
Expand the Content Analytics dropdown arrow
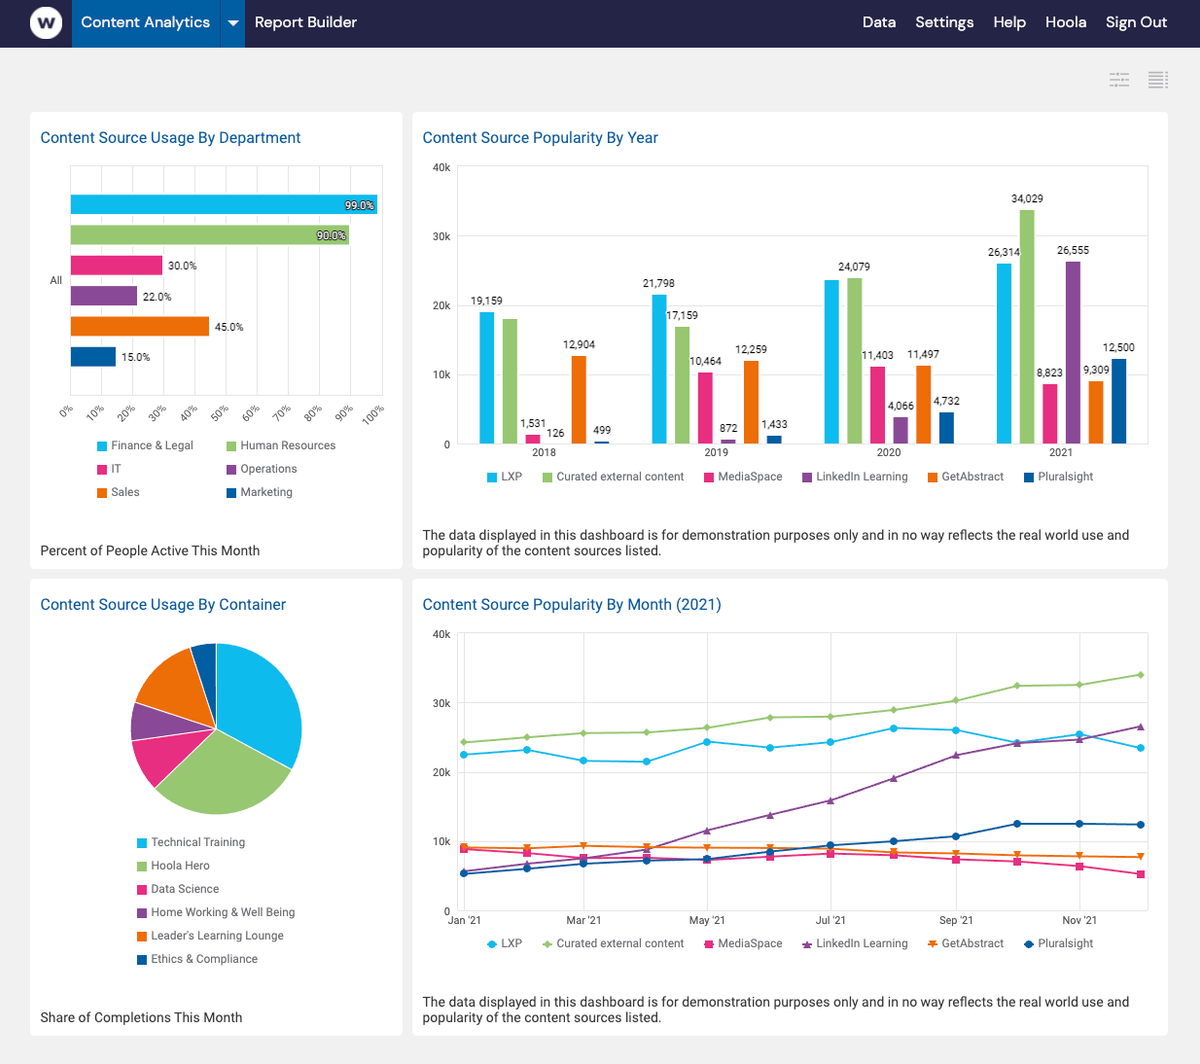(232, 23)
